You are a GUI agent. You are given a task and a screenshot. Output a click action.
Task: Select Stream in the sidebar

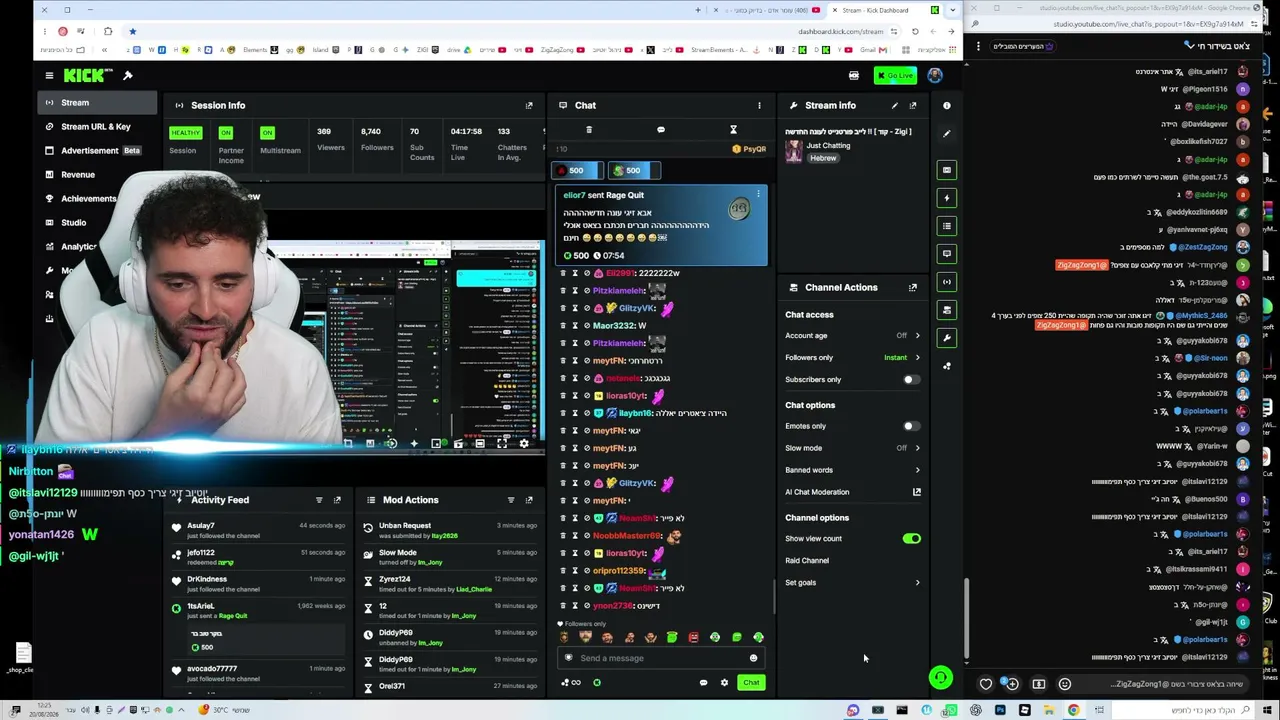pyautogui.click(x=96, y=103)
